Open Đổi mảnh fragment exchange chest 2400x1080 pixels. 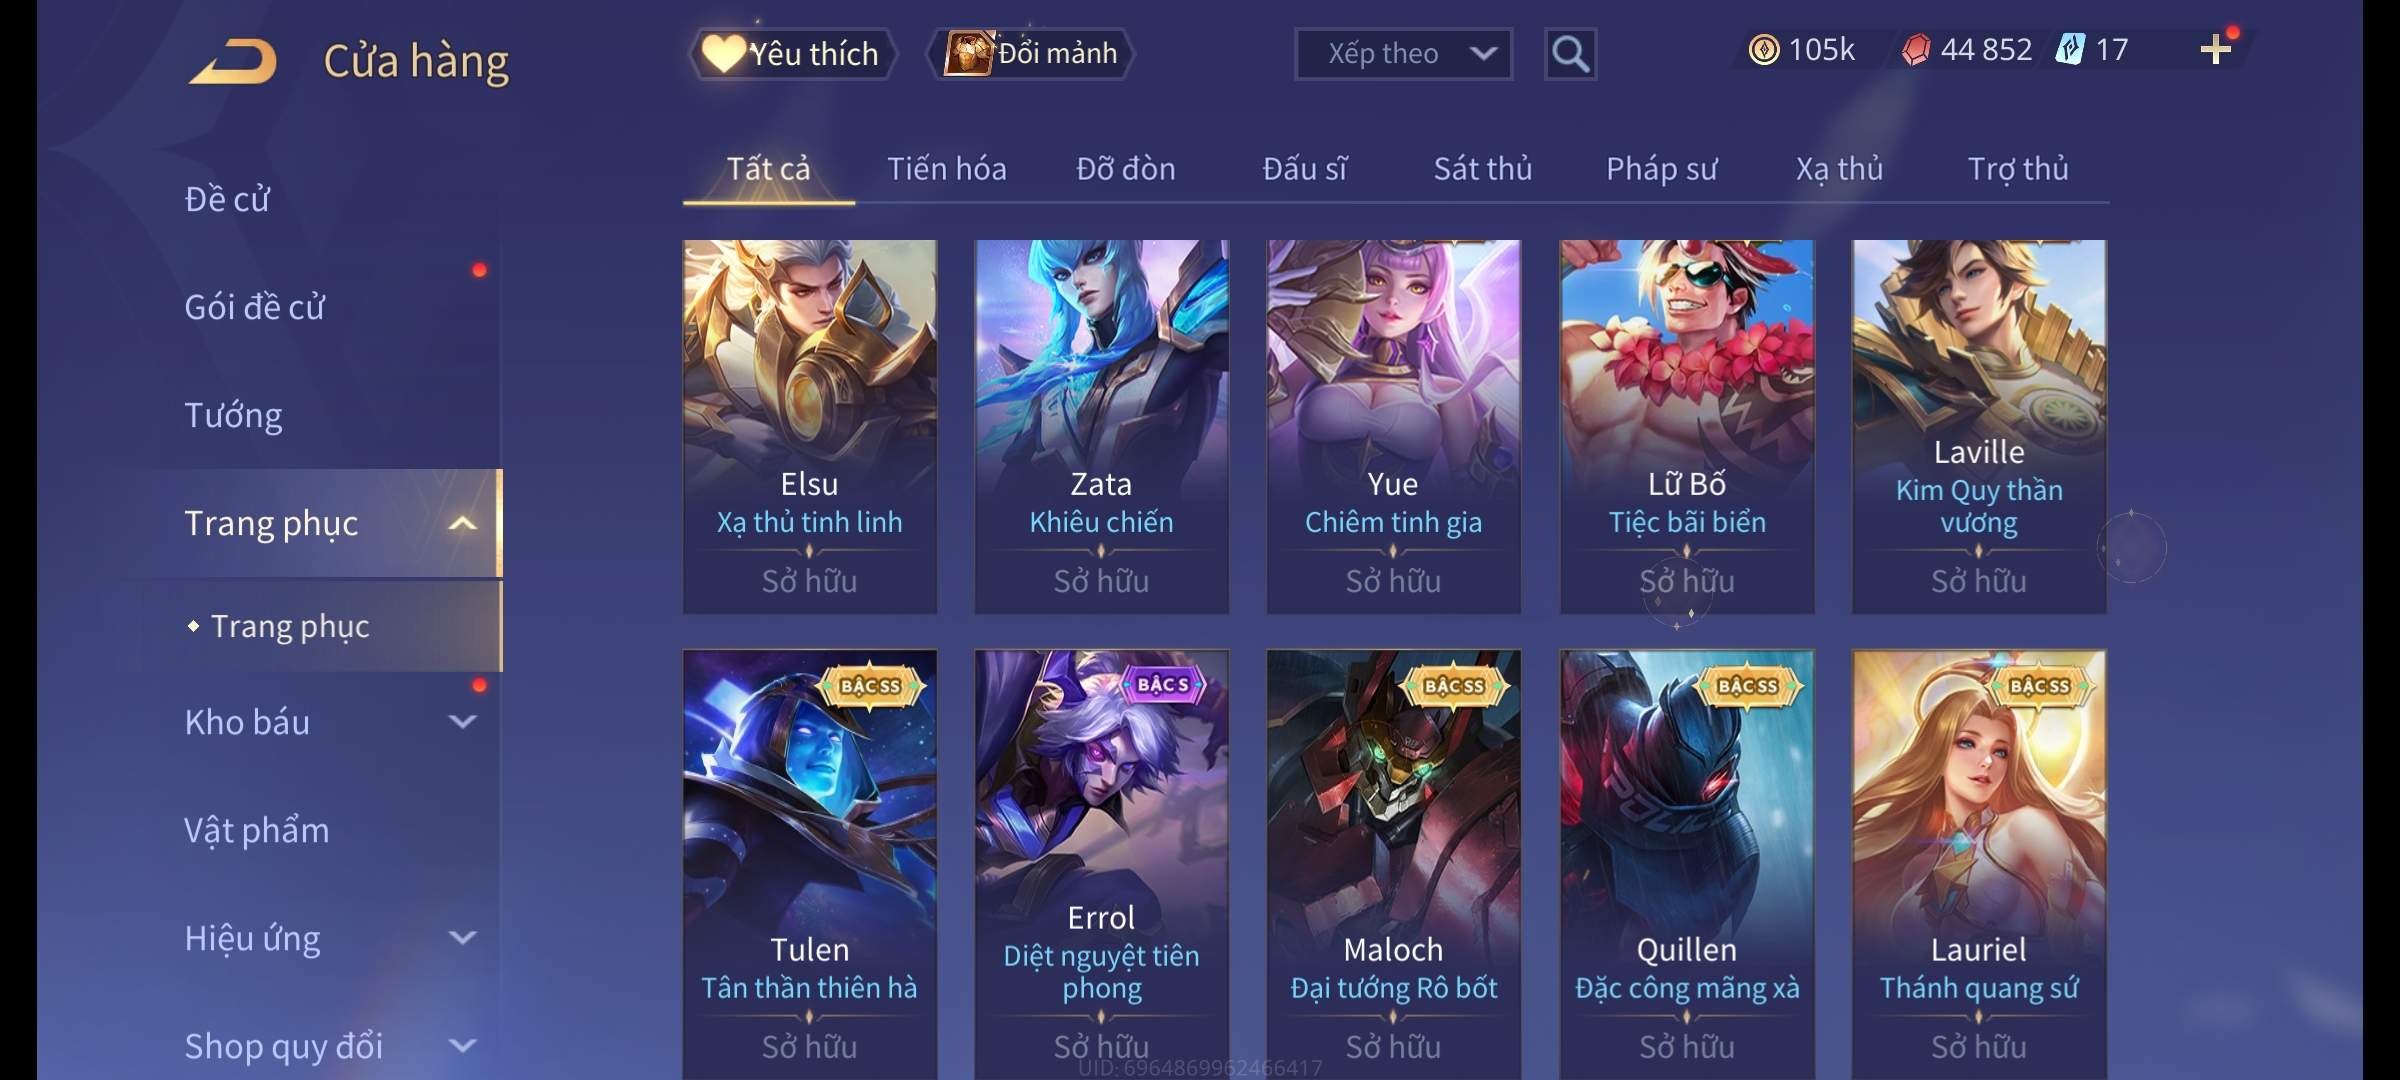coord(1031,53)
